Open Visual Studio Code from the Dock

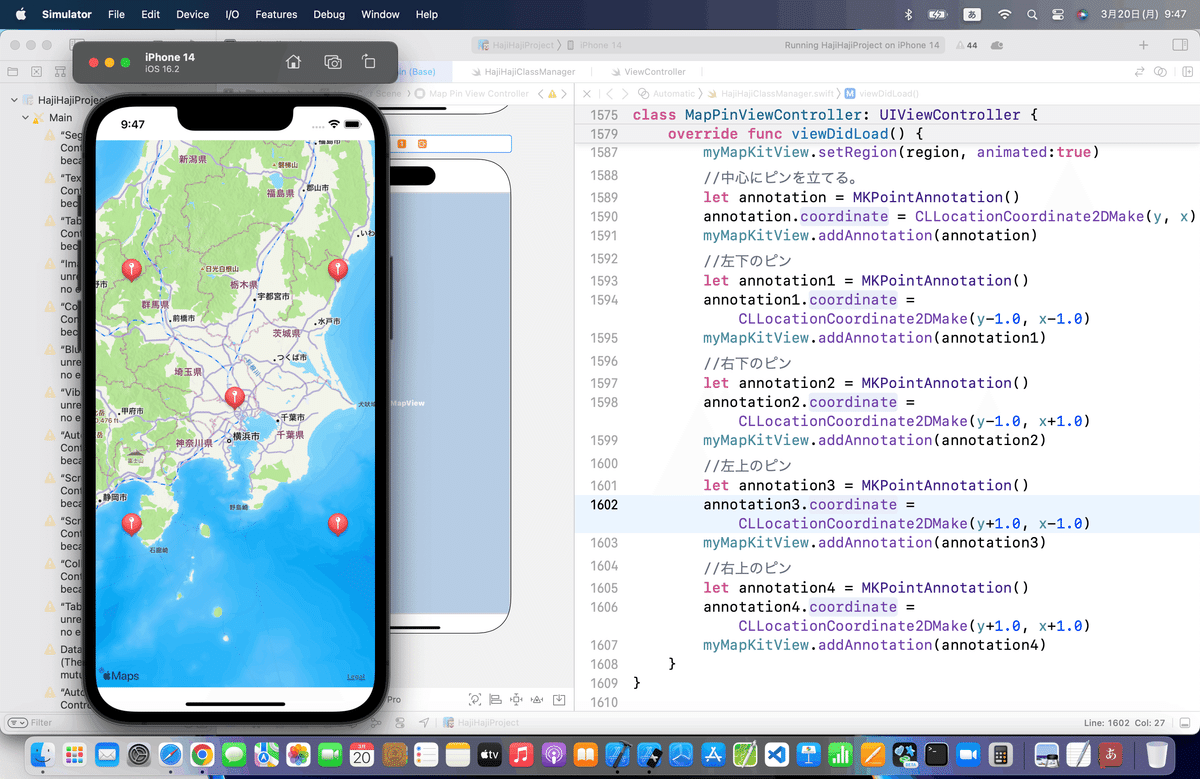778,754
